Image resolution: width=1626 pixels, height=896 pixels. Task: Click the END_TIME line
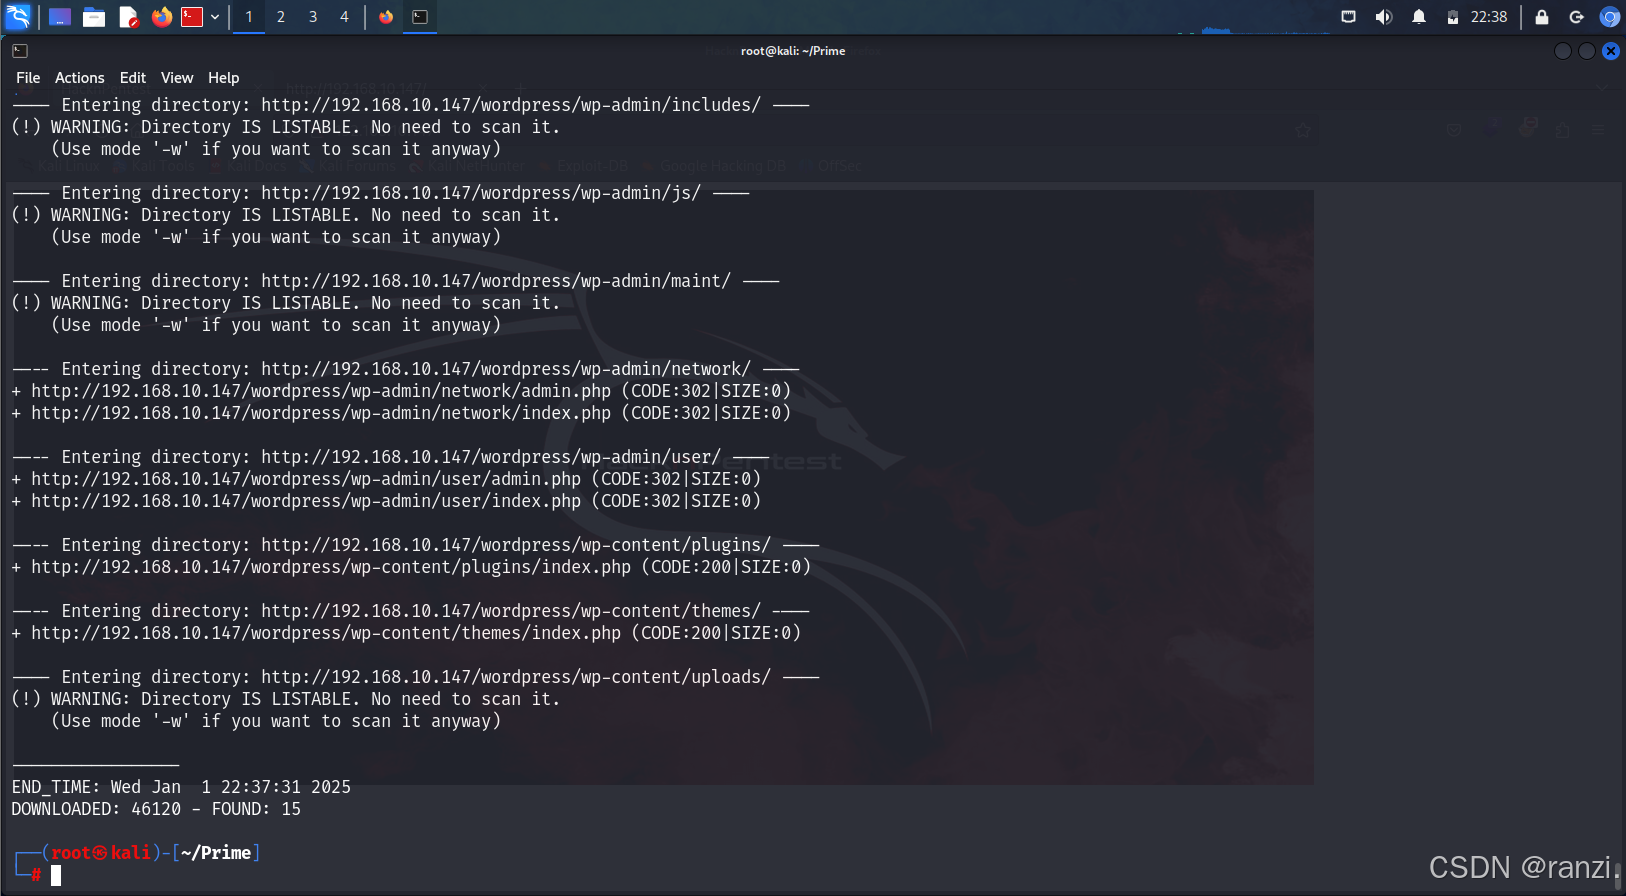click(181, 787)
